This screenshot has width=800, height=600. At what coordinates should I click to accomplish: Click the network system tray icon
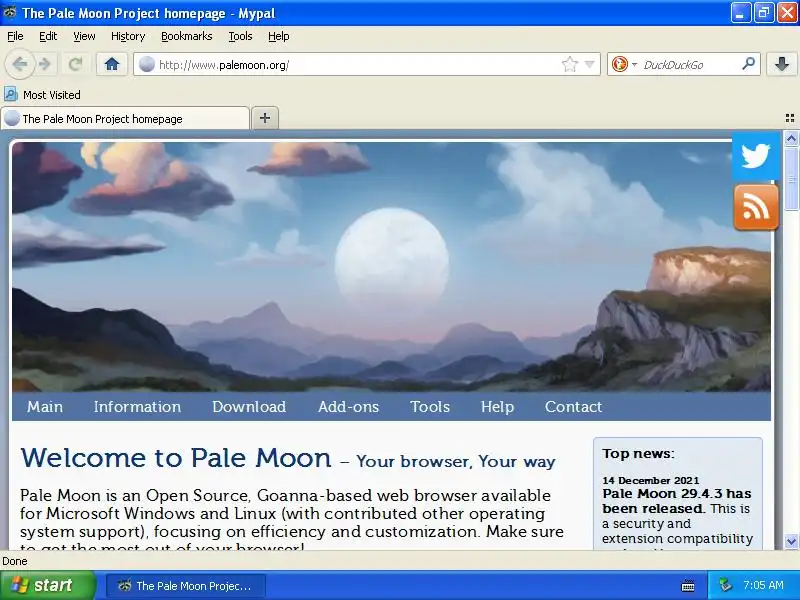pos(725,585)
